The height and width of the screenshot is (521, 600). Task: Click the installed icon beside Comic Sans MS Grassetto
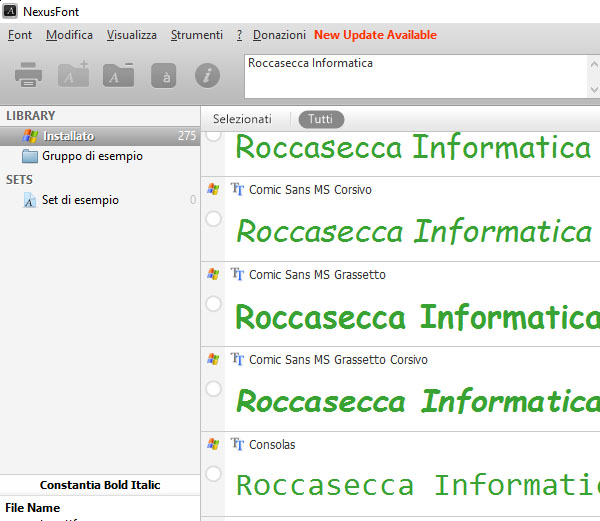tap(213, 274)
